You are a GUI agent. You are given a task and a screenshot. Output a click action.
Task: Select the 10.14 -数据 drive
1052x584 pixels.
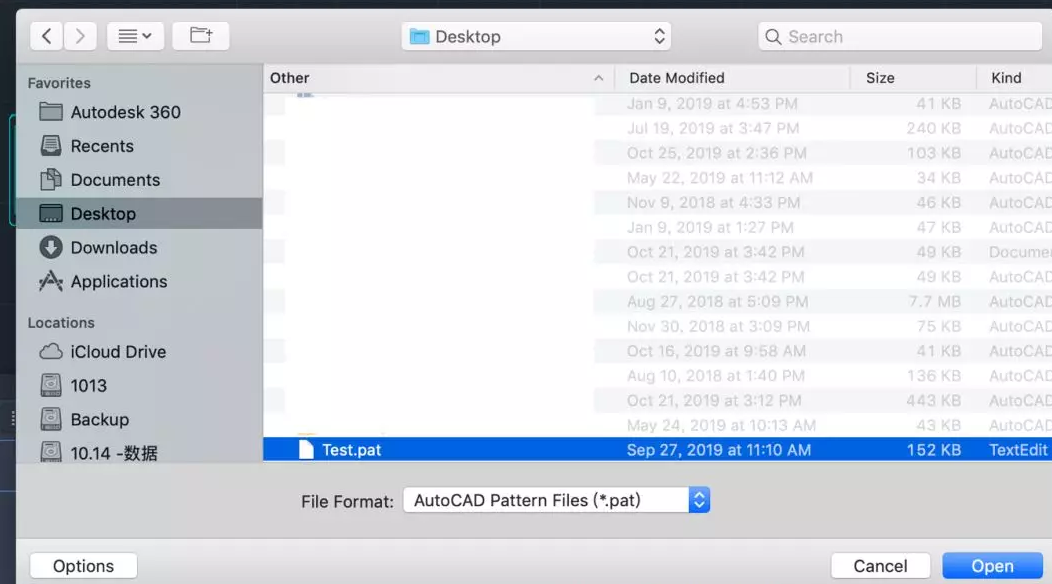(x=139, y=453)
